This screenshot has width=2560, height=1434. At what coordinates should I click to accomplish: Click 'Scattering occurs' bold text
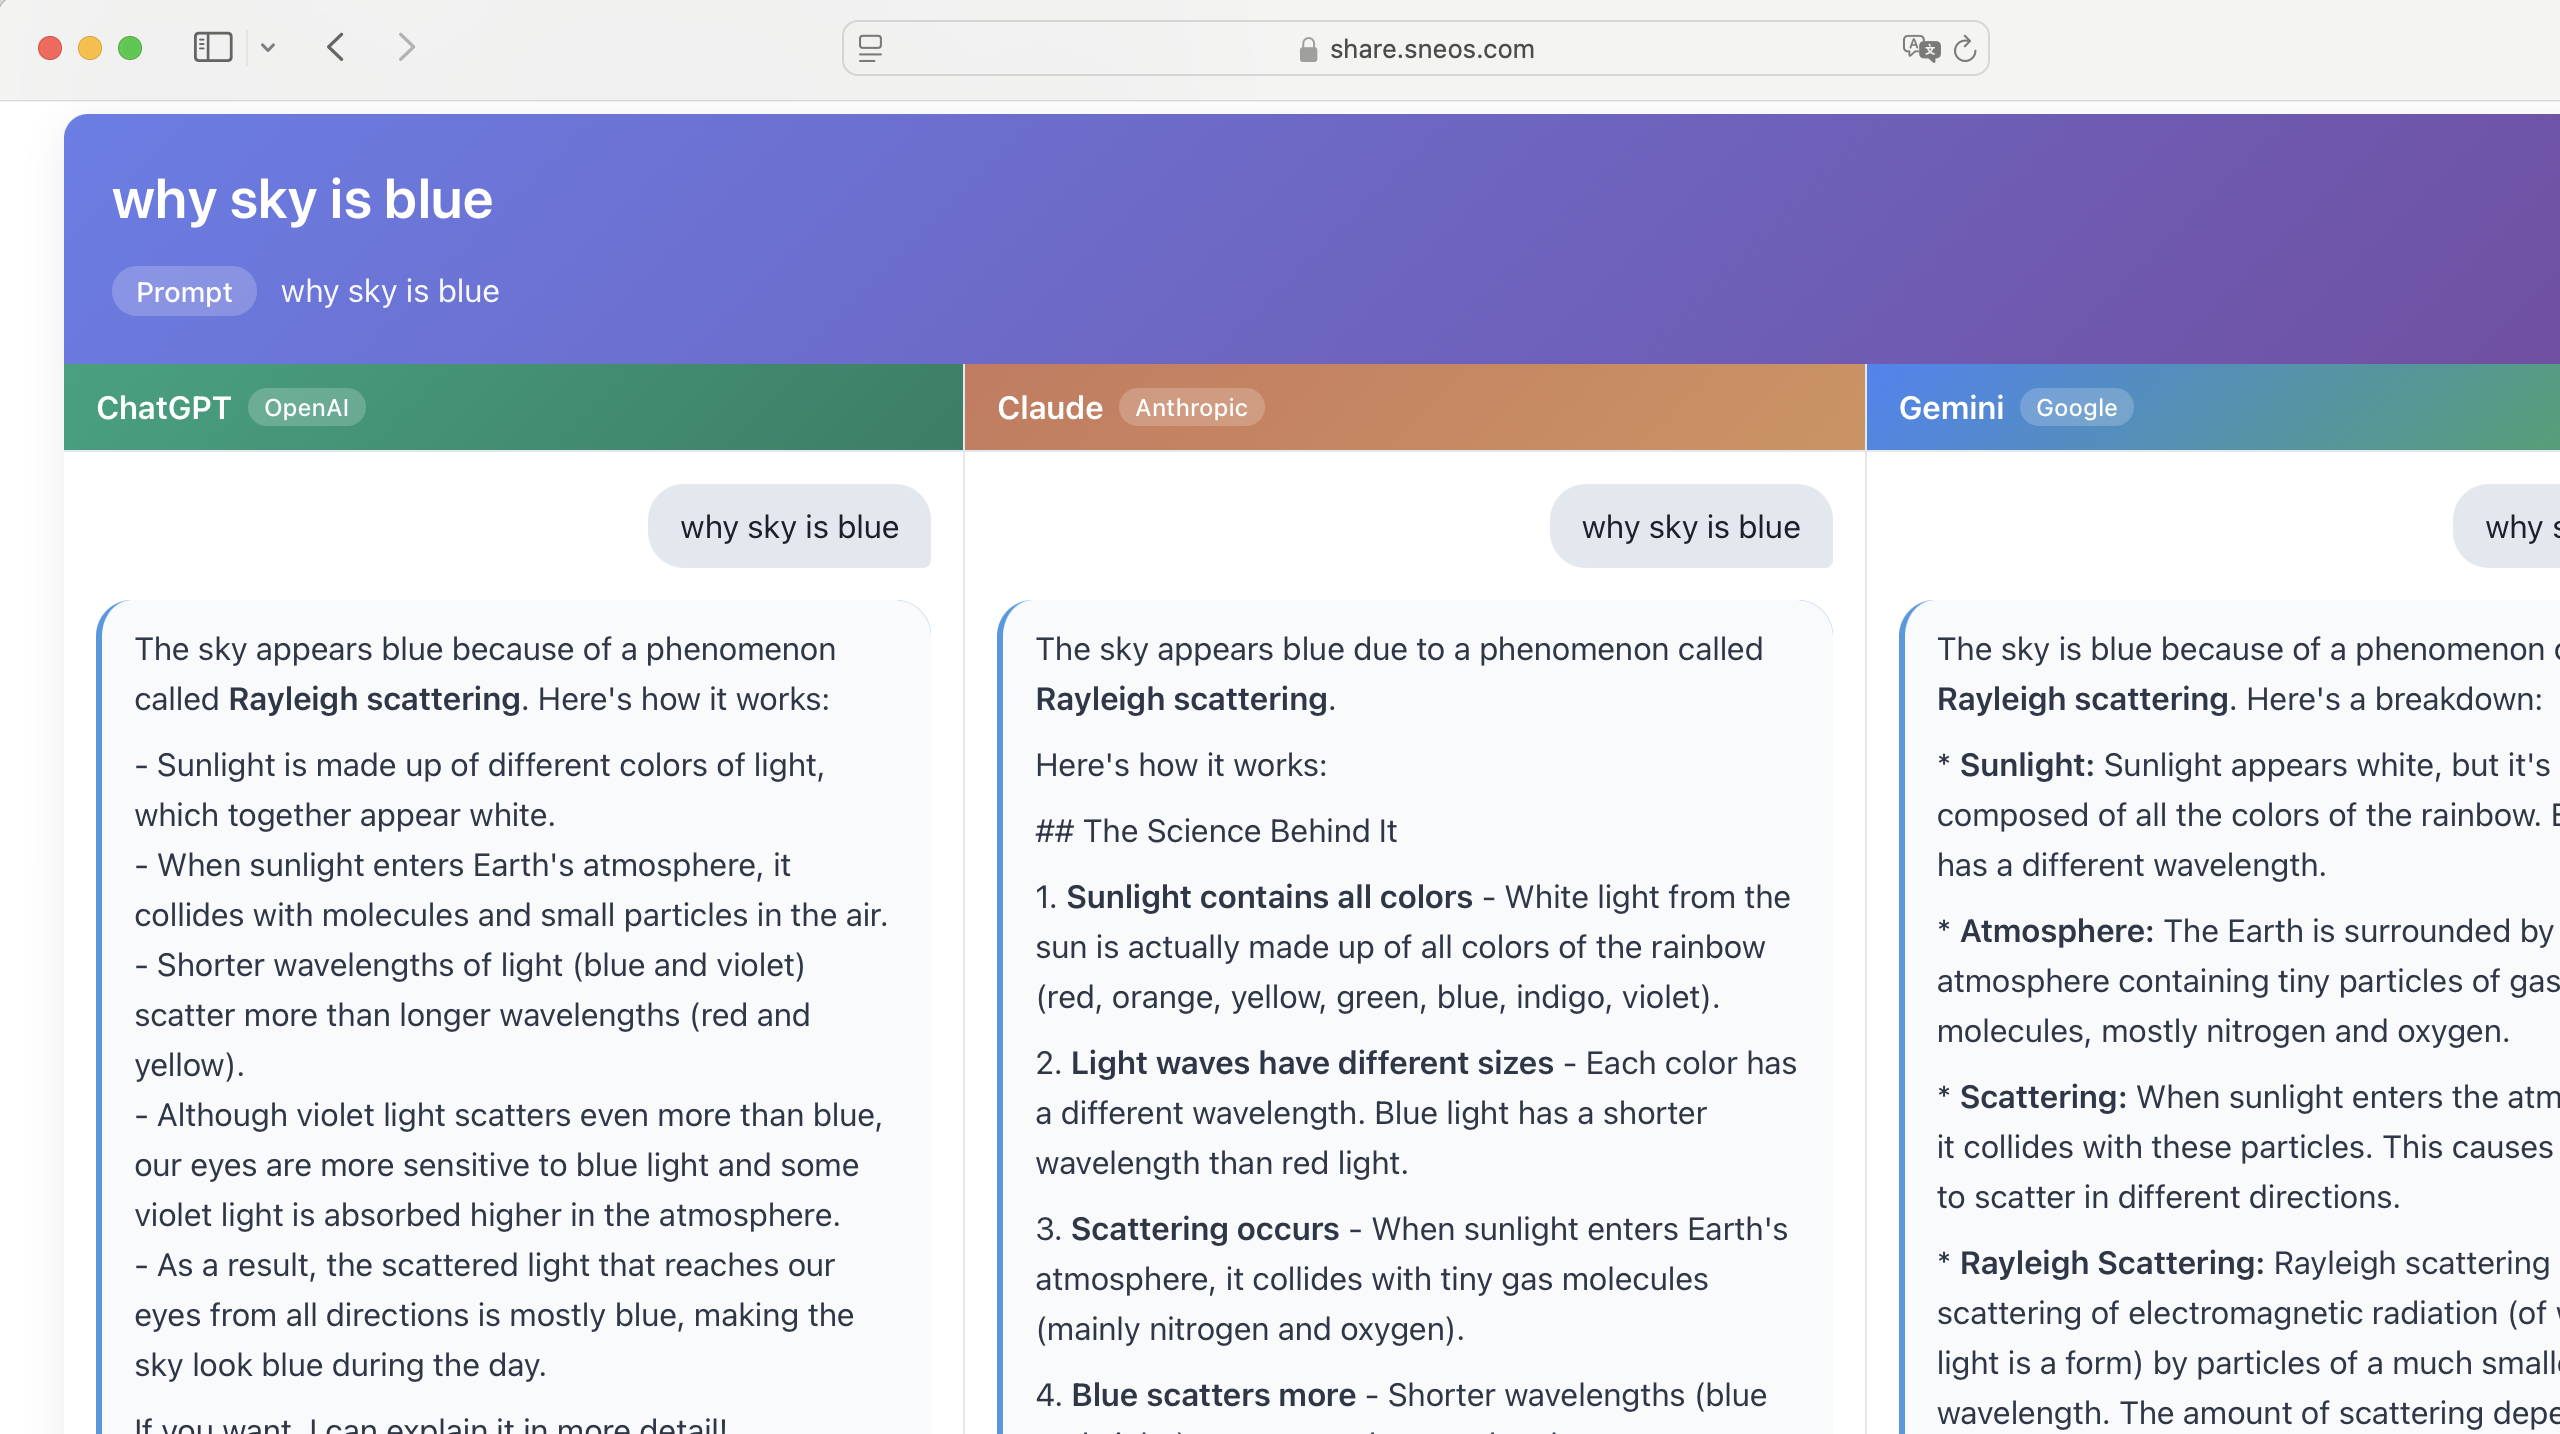(x=1205, y=1229)
